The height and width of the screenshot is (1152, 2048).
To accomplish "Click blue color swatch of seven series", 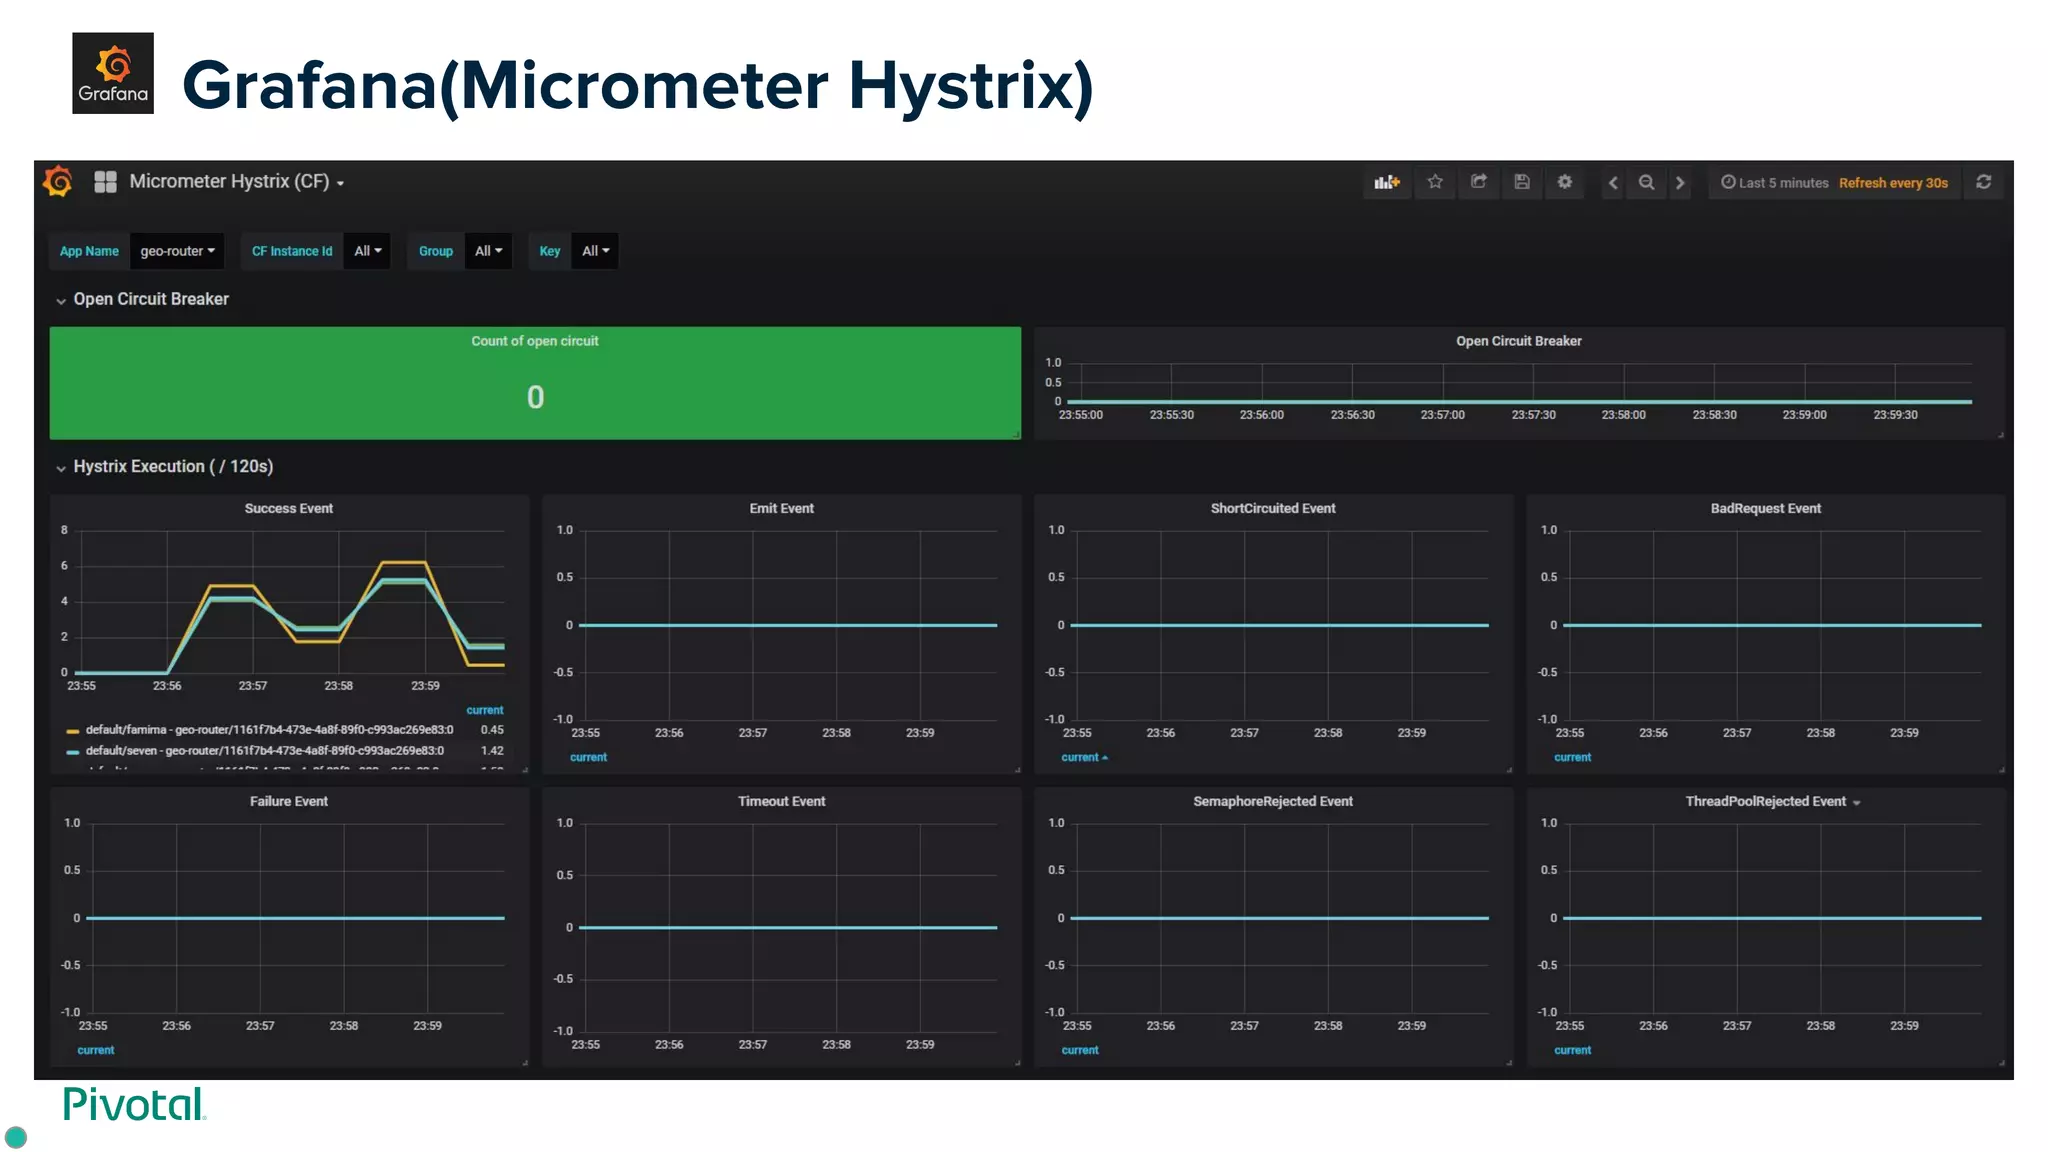I will [73, 752].
